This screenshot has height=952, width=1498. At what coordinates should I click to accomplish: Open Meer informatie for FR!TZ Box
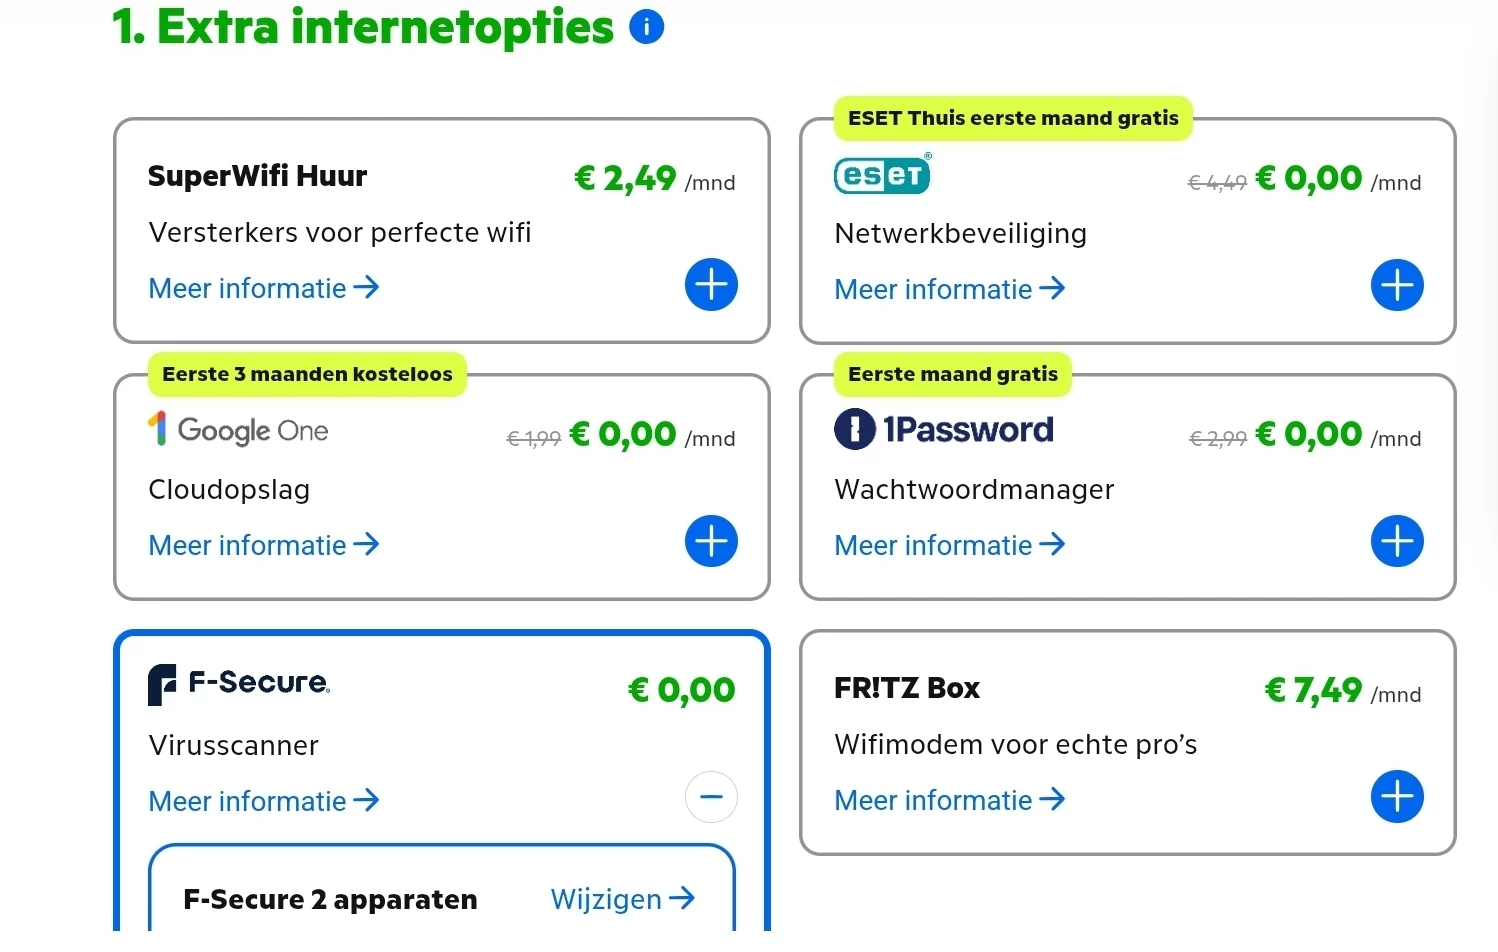950,800
